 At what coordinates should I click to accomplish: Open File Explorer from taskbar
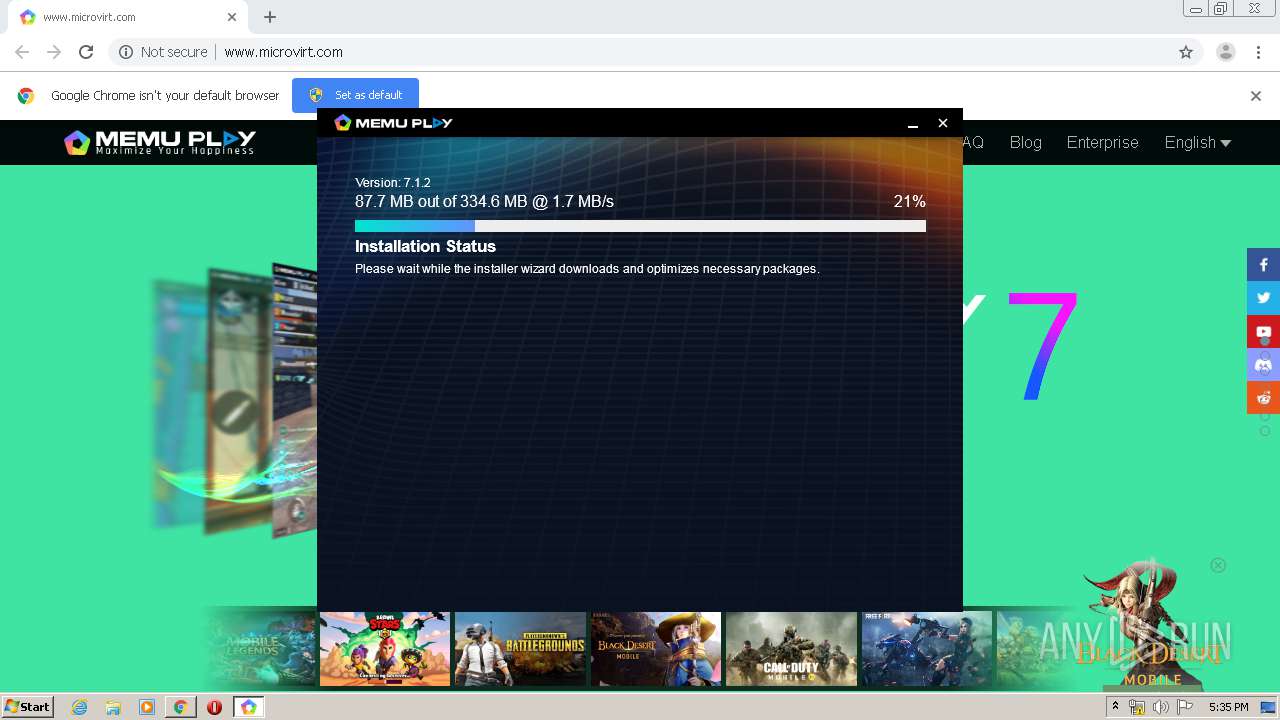click(113, 707)
